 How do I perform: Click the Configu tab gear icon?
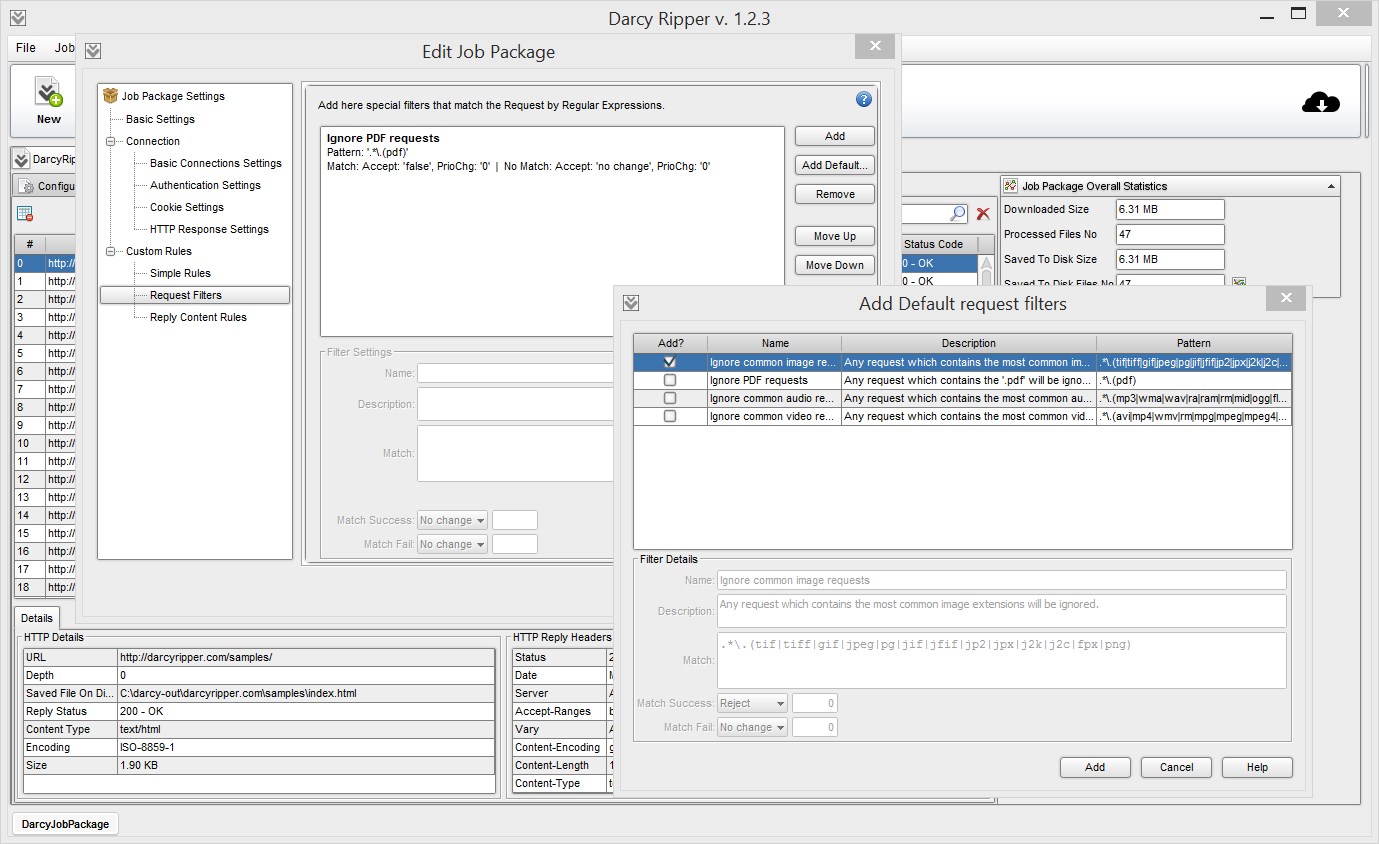26,186
